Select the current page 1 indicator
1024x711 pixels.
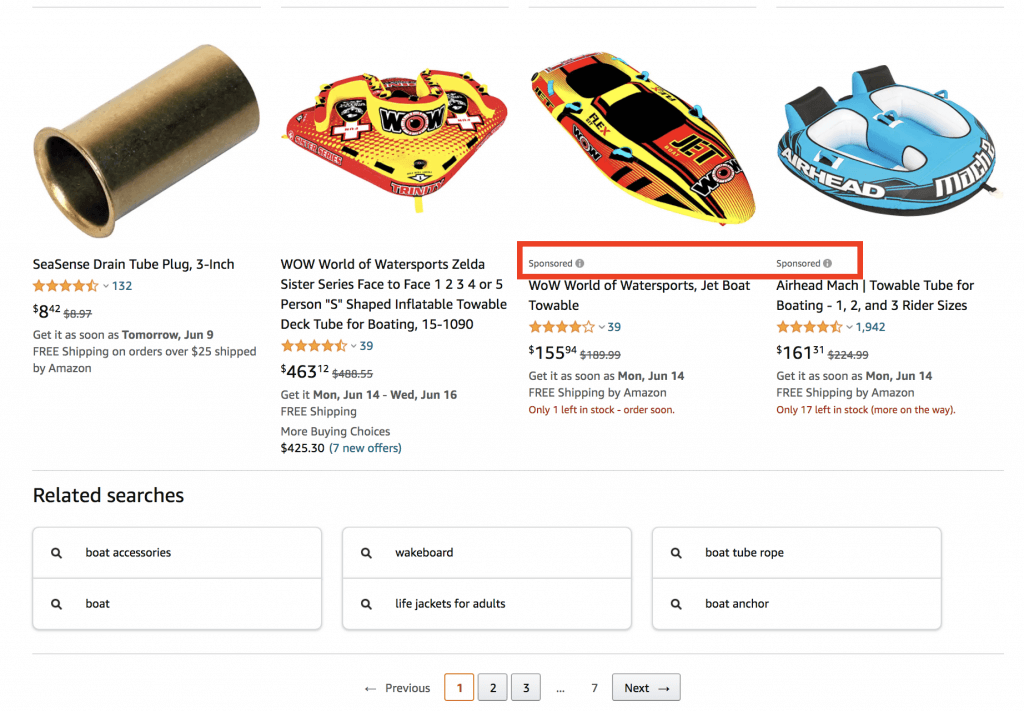pyautogui.click(x=459, y=687)
